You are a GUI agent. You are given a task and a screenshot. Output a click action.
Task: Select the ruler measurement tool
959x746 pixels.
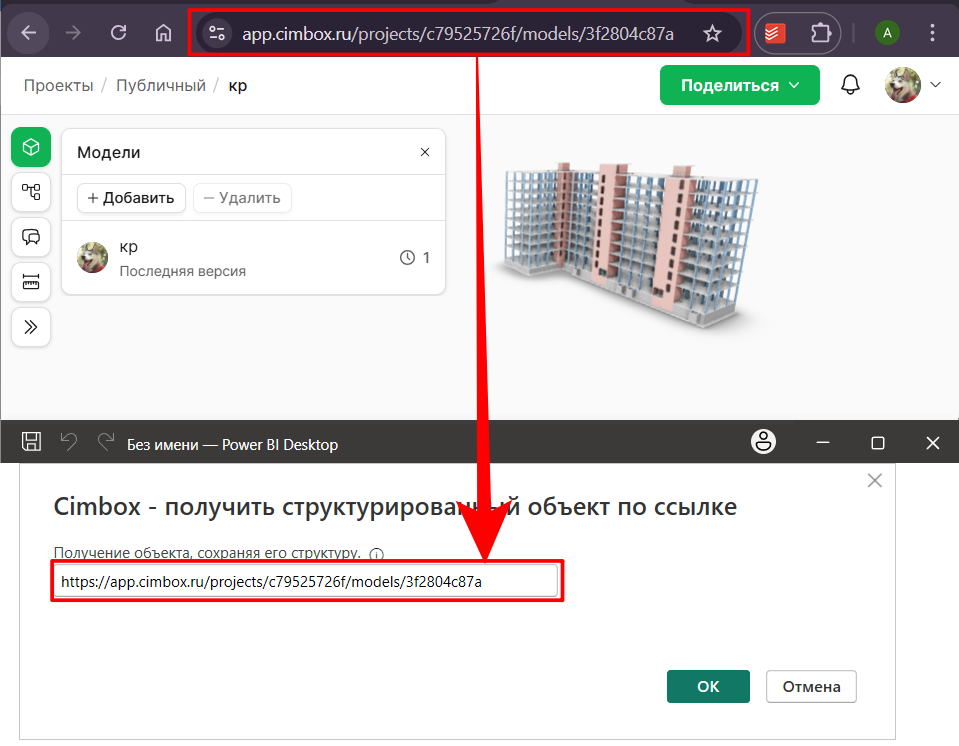(31, 282)
